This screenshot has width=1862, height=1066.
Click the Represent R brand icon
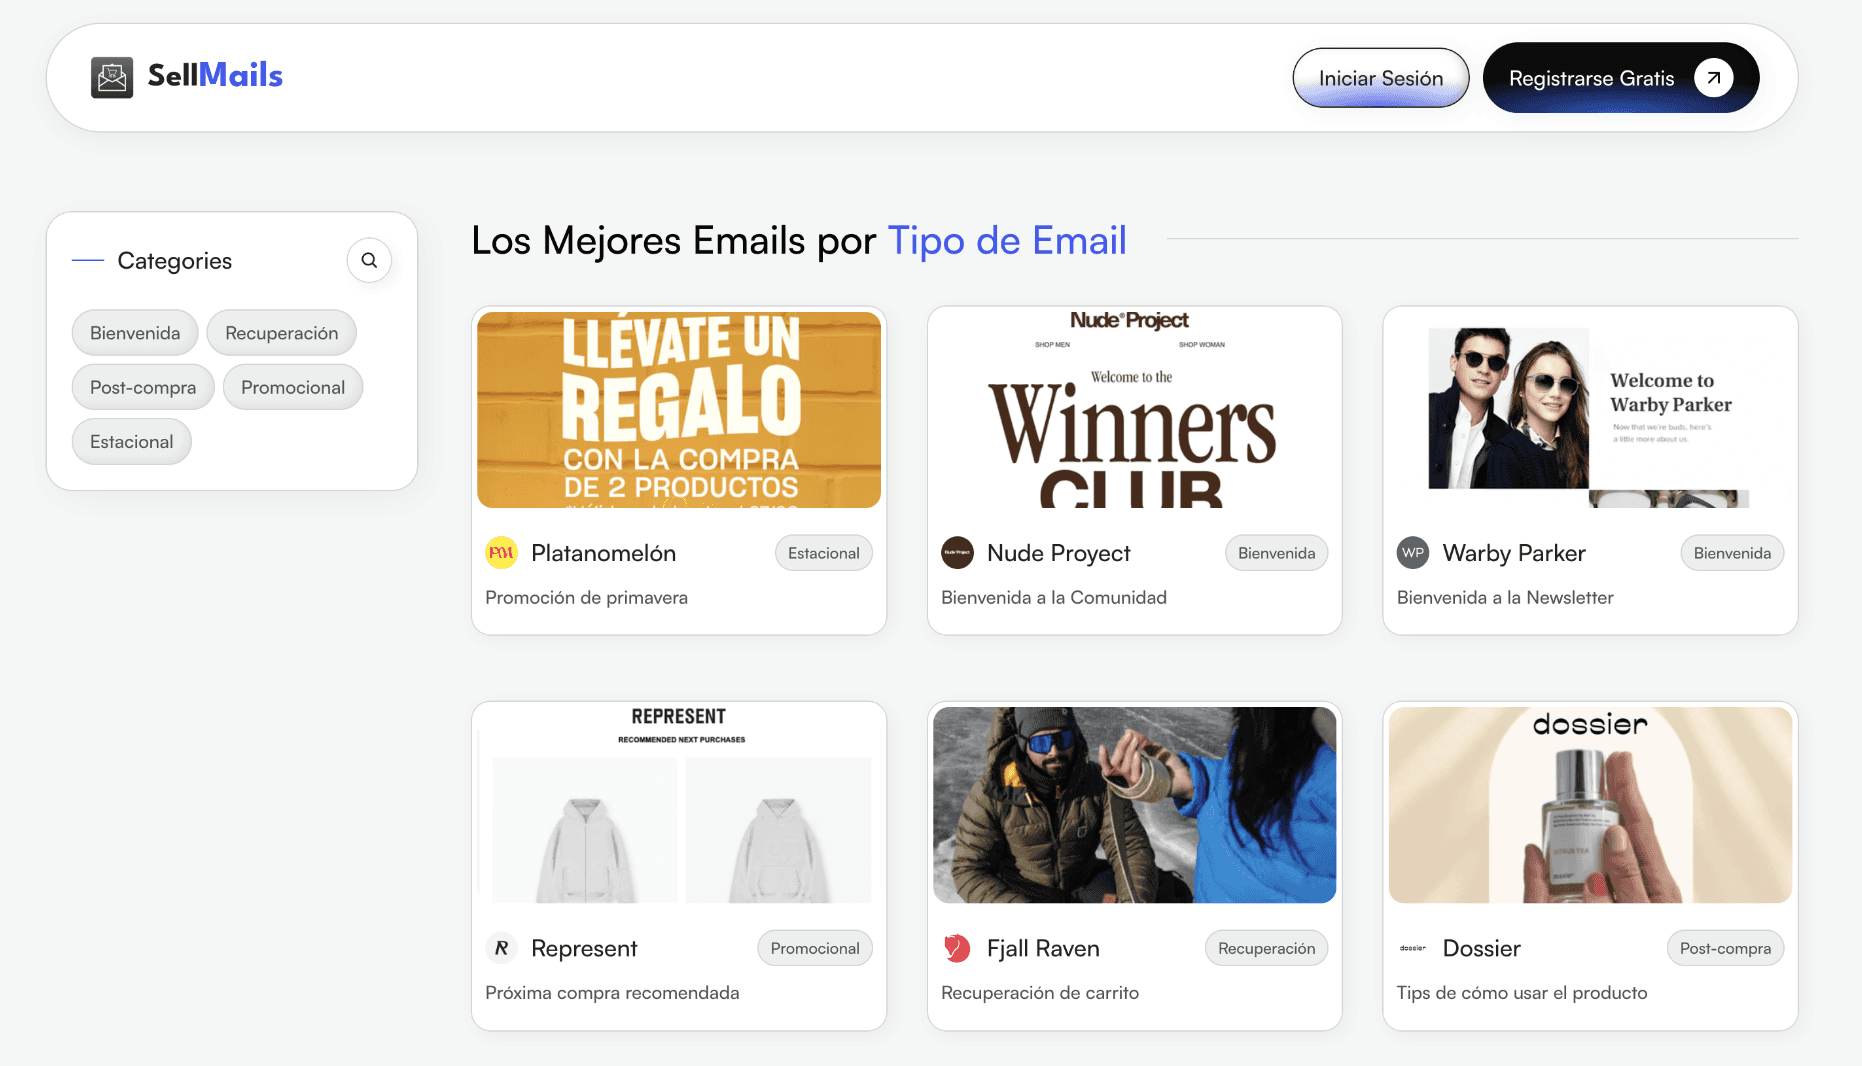point(501,948)
